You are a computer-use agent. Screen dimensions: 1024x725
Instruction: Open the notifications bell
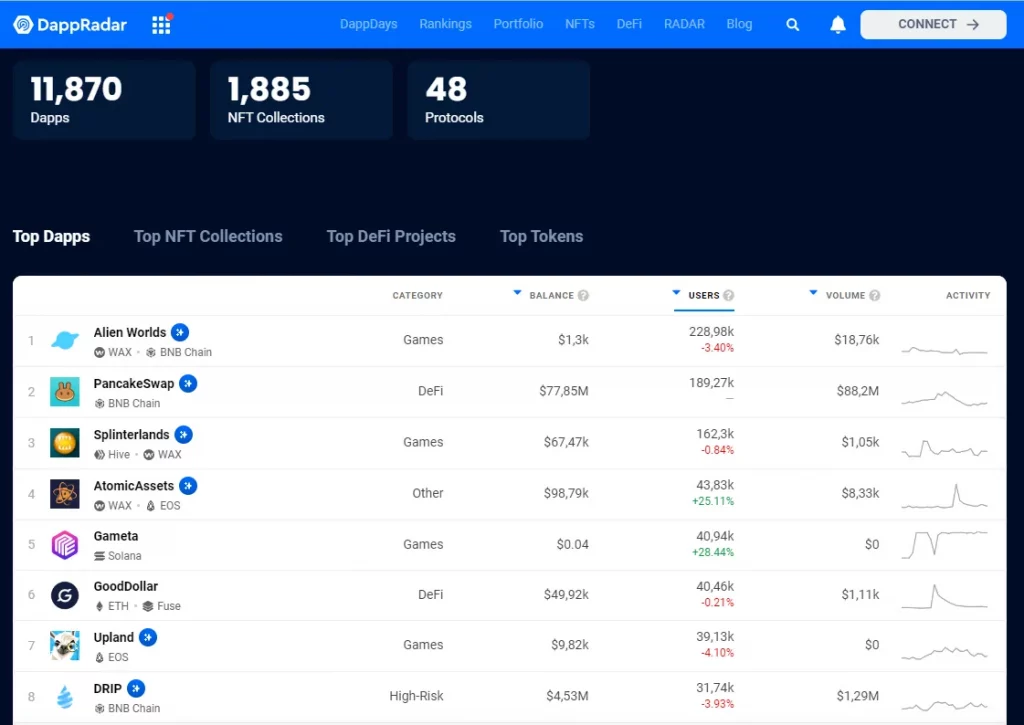coord(838,25)
